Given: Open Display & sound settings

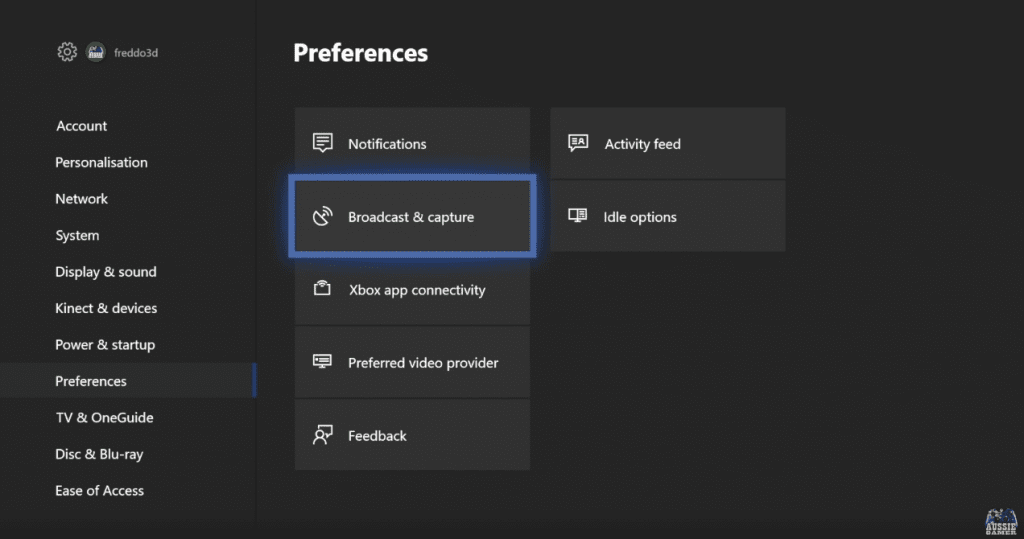Looking at the screenshot, I should (106, 272).
